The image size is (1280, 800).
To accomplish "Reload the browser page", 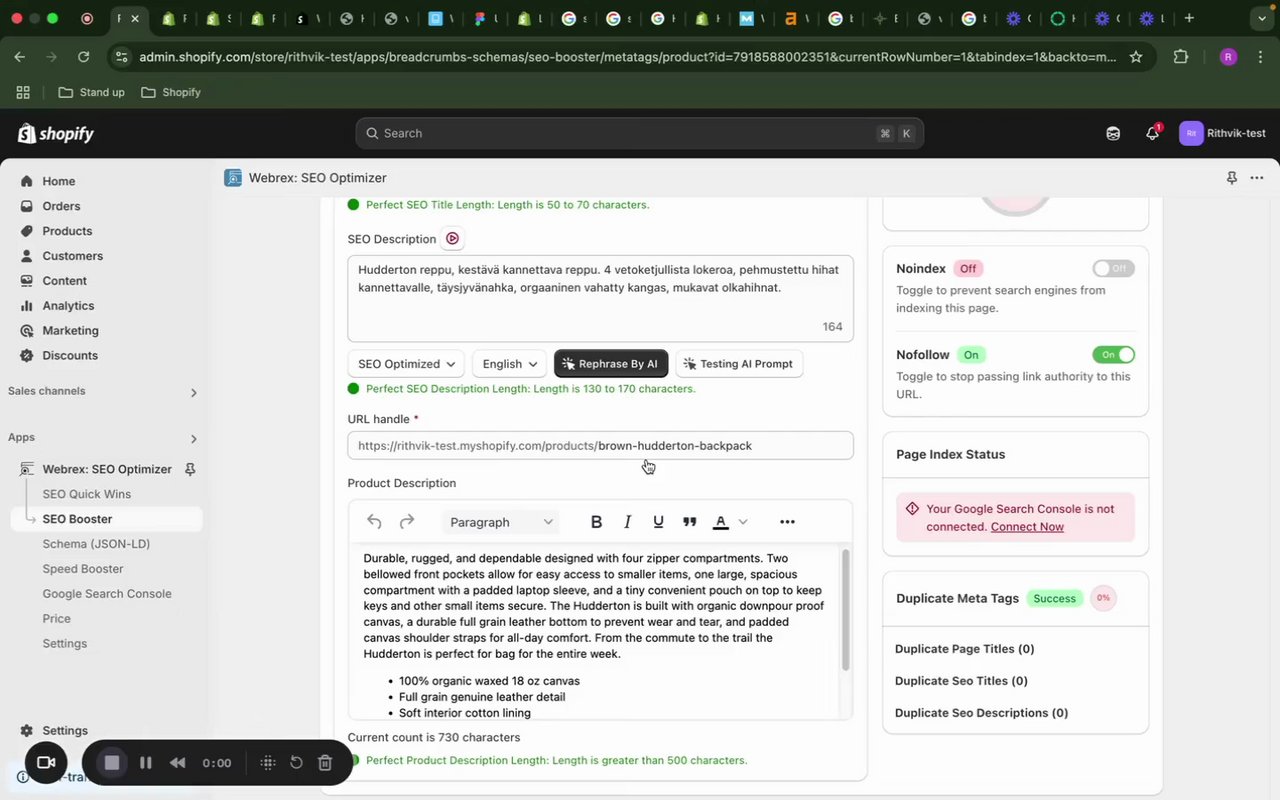I will tap(83, 57).
